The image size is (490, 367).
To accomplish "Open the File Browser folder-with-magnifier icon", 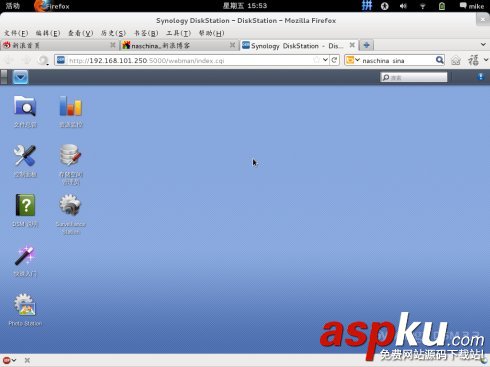I will pos(25,106).
